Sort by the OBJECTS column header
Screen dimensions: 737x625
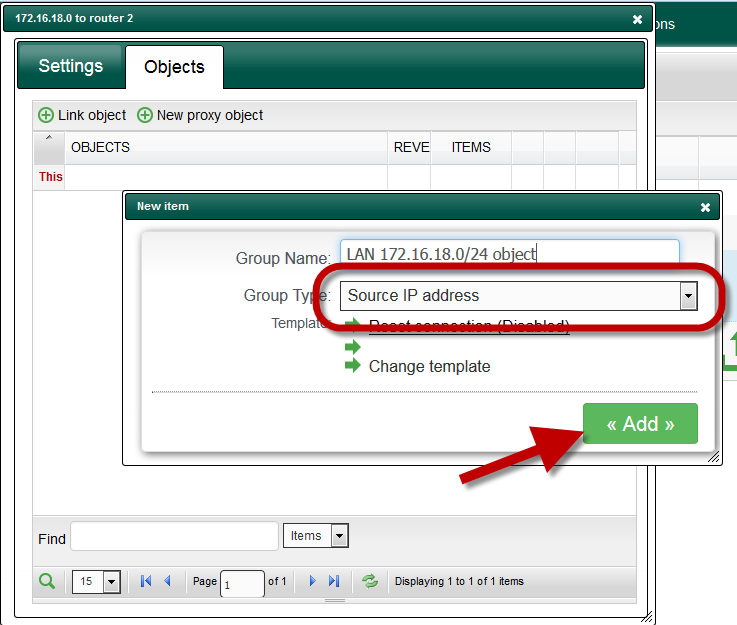226,148
